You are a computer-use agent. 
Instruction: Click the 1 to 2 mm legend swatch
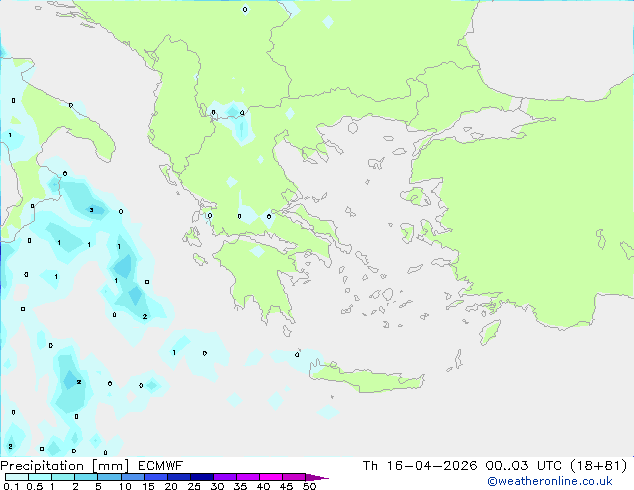point(63,477)
